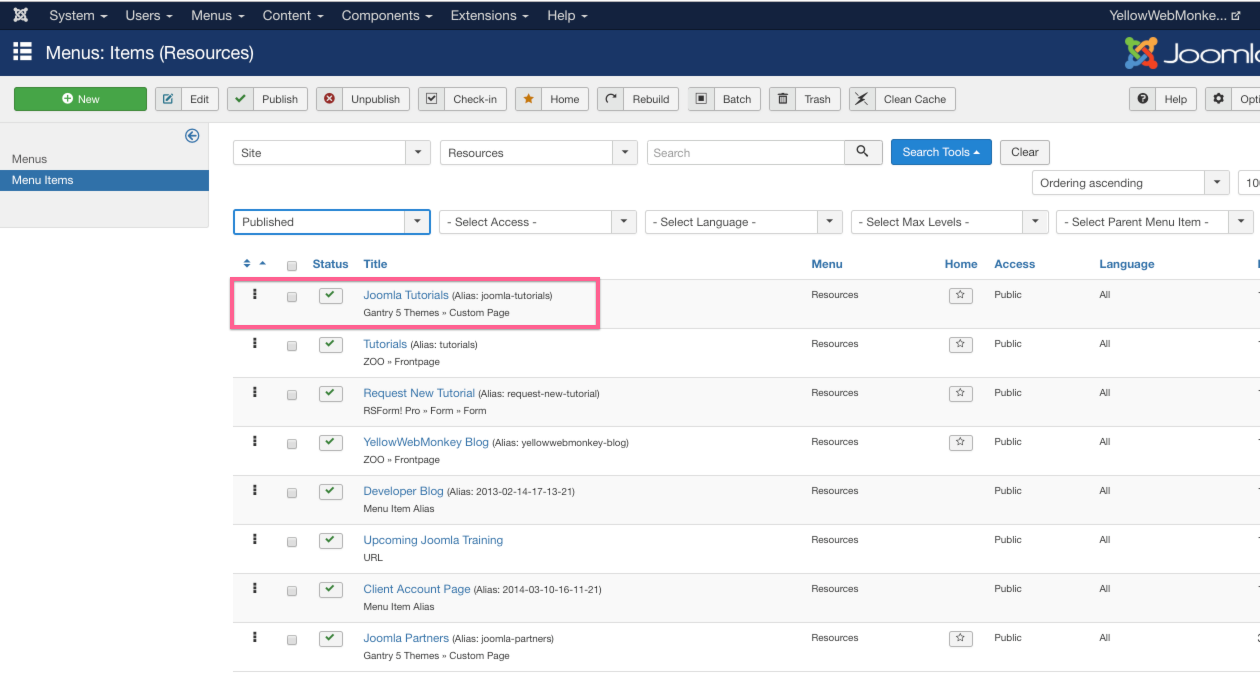
Task: Open YellowWebMonke... site link at top right
Action: click(x=1175, y=15)
